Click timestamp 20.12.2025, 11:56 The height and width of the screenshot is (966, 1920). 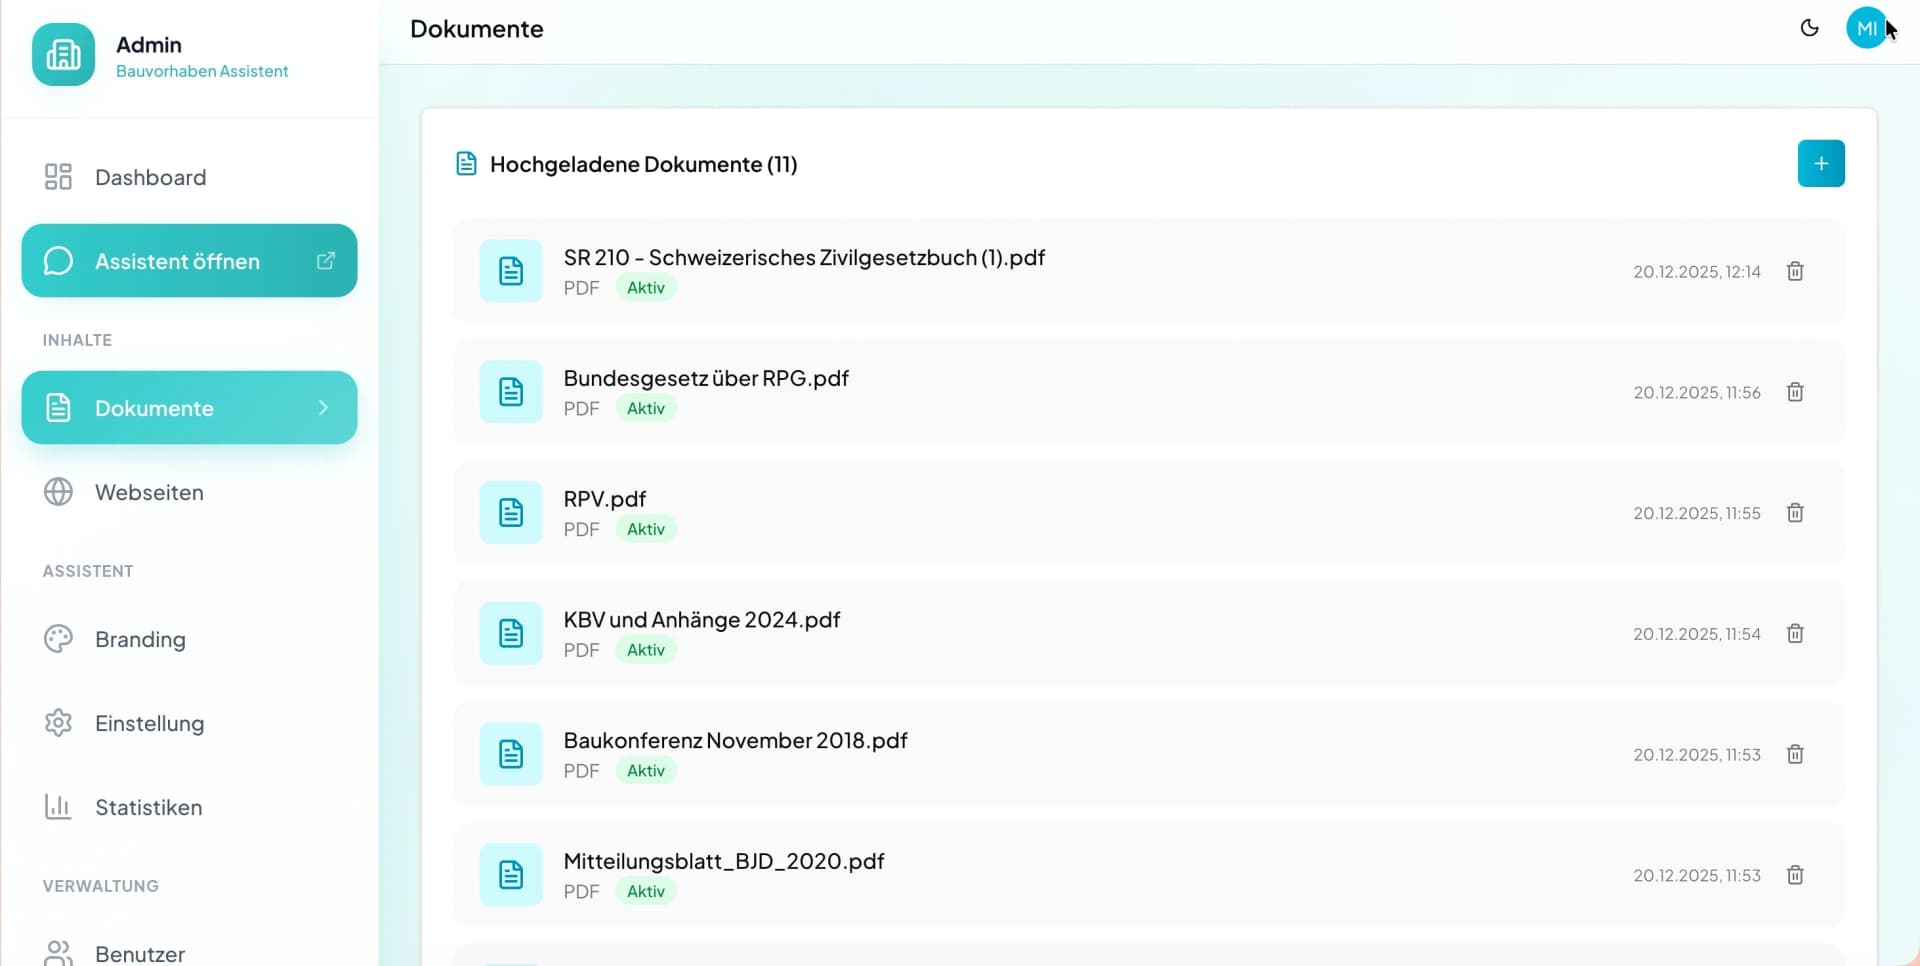click(x=1697, y=393)
